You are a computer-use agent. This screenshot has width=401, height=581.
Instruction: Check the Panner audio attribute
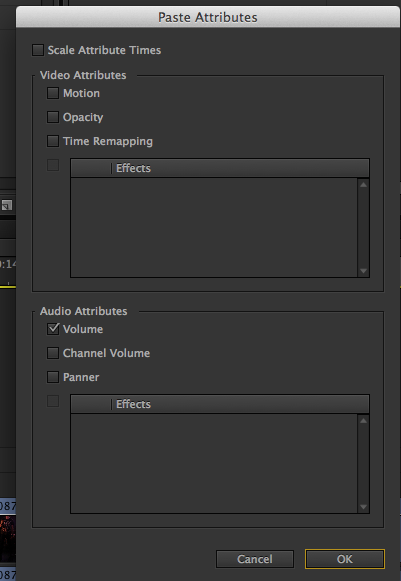click(53, 377)
